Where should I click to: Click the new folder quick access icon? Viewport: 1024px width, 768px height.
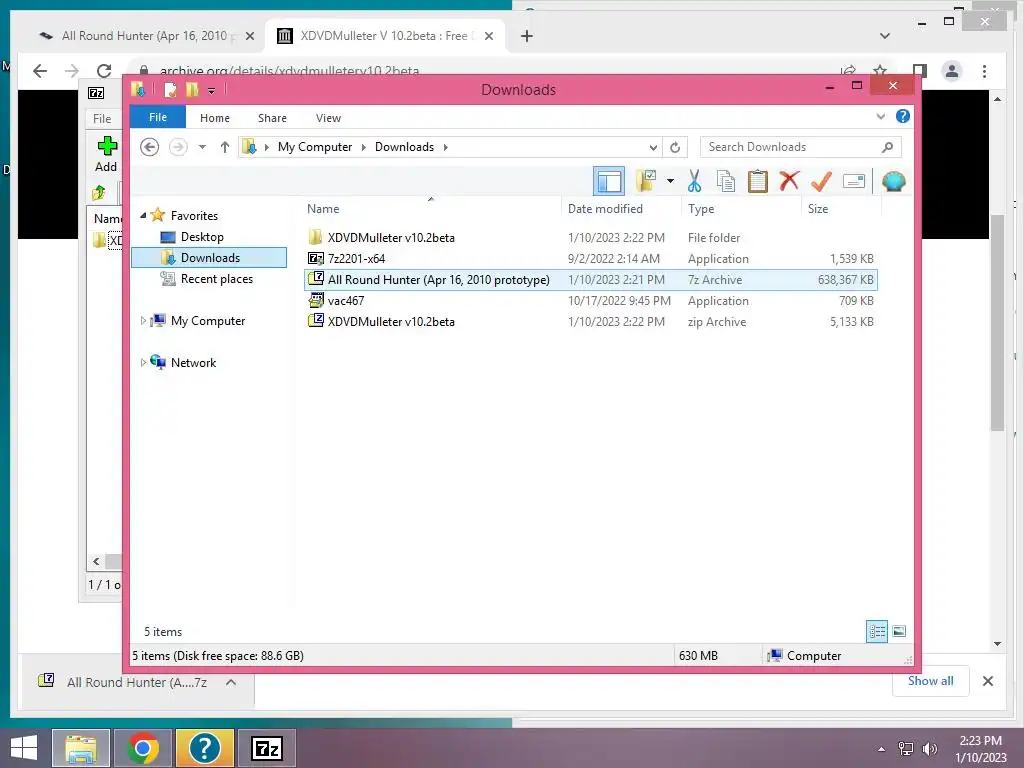(x=192, y=89)
